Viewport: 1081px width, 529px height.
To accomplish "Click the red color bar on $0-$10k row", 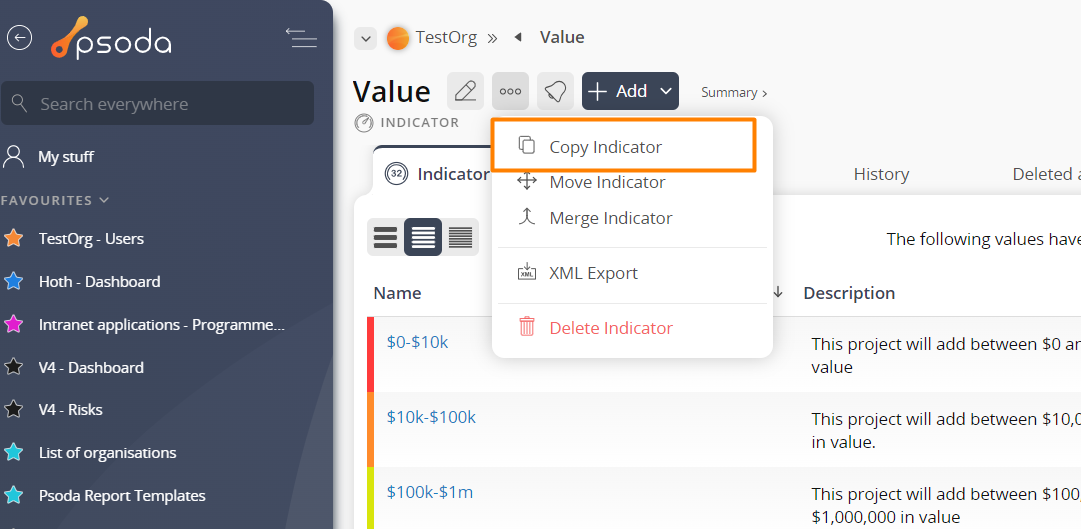I will pyautogui.click(x=370, y=354).
